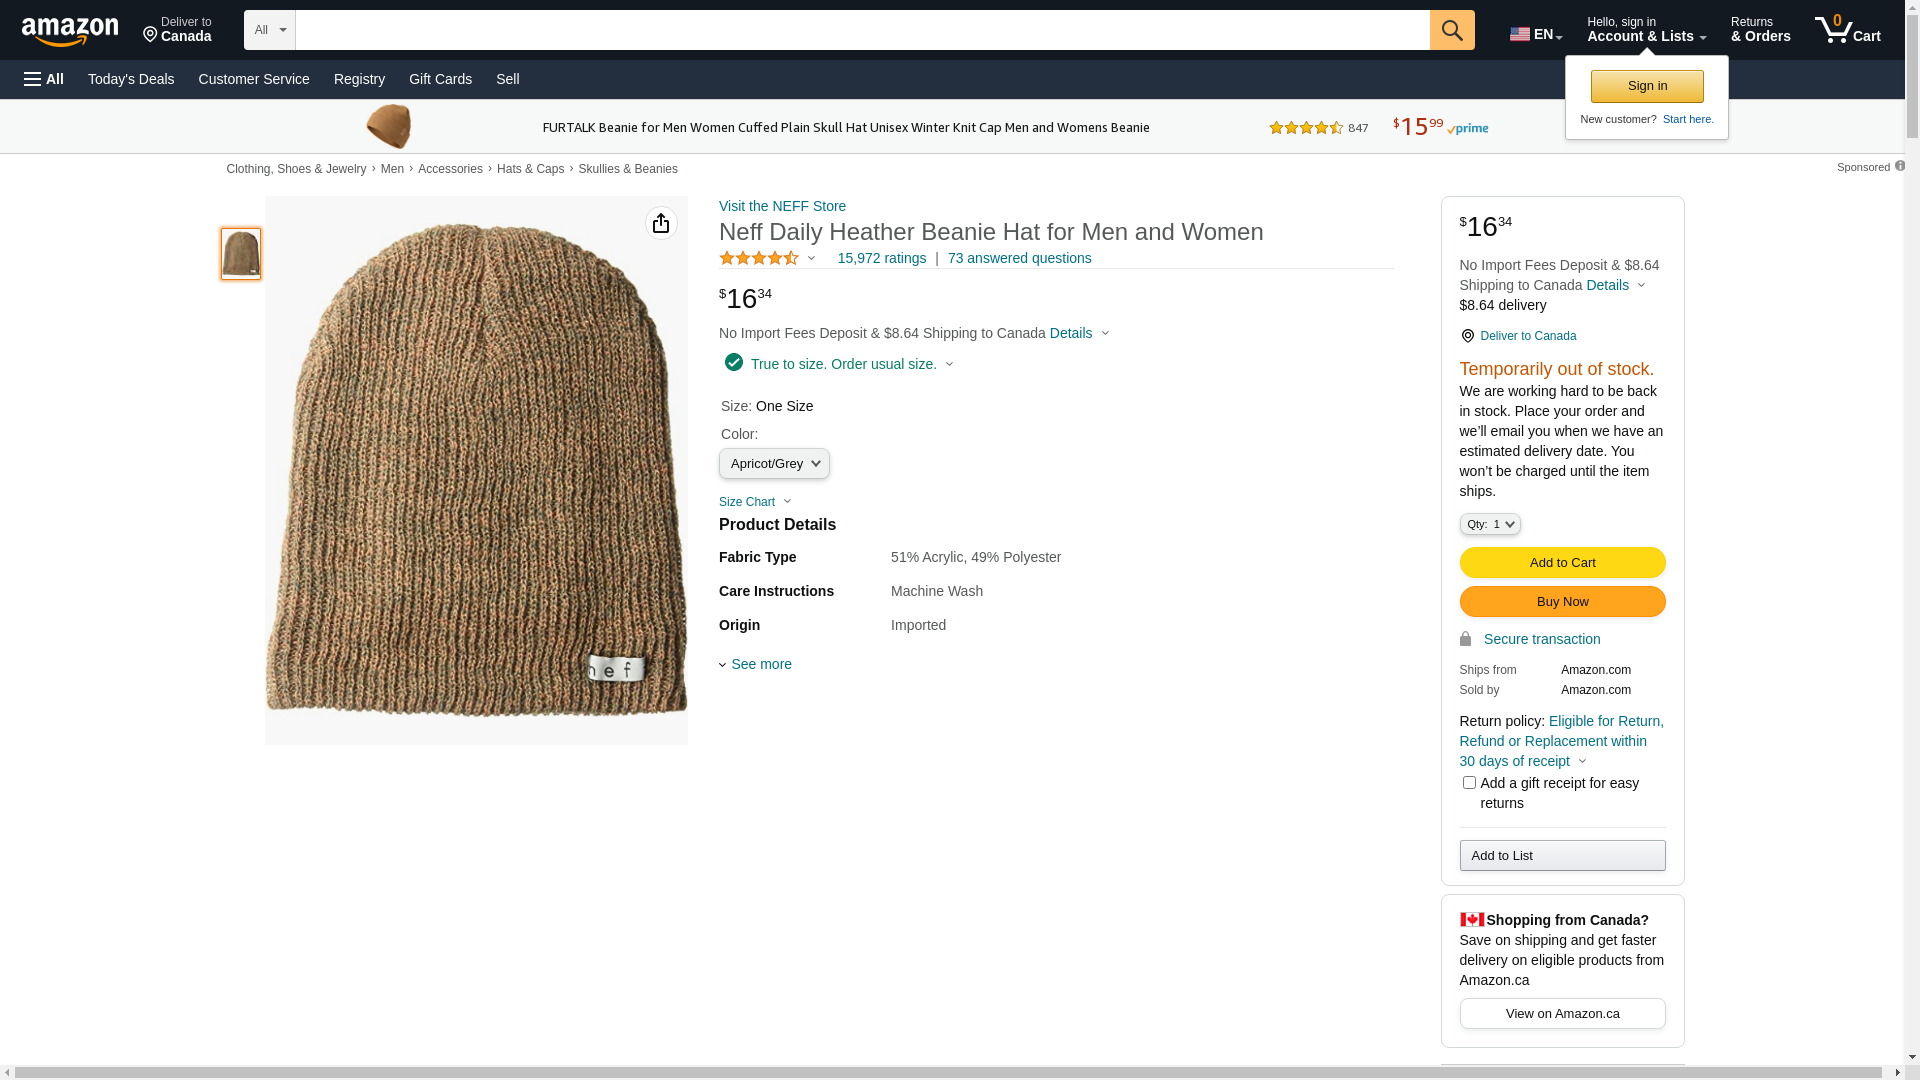The image size is (1920, 1080).
Task: Open the Apricot/Grey color dropdown
Action: pyautogui.click(x=774, y=464)
